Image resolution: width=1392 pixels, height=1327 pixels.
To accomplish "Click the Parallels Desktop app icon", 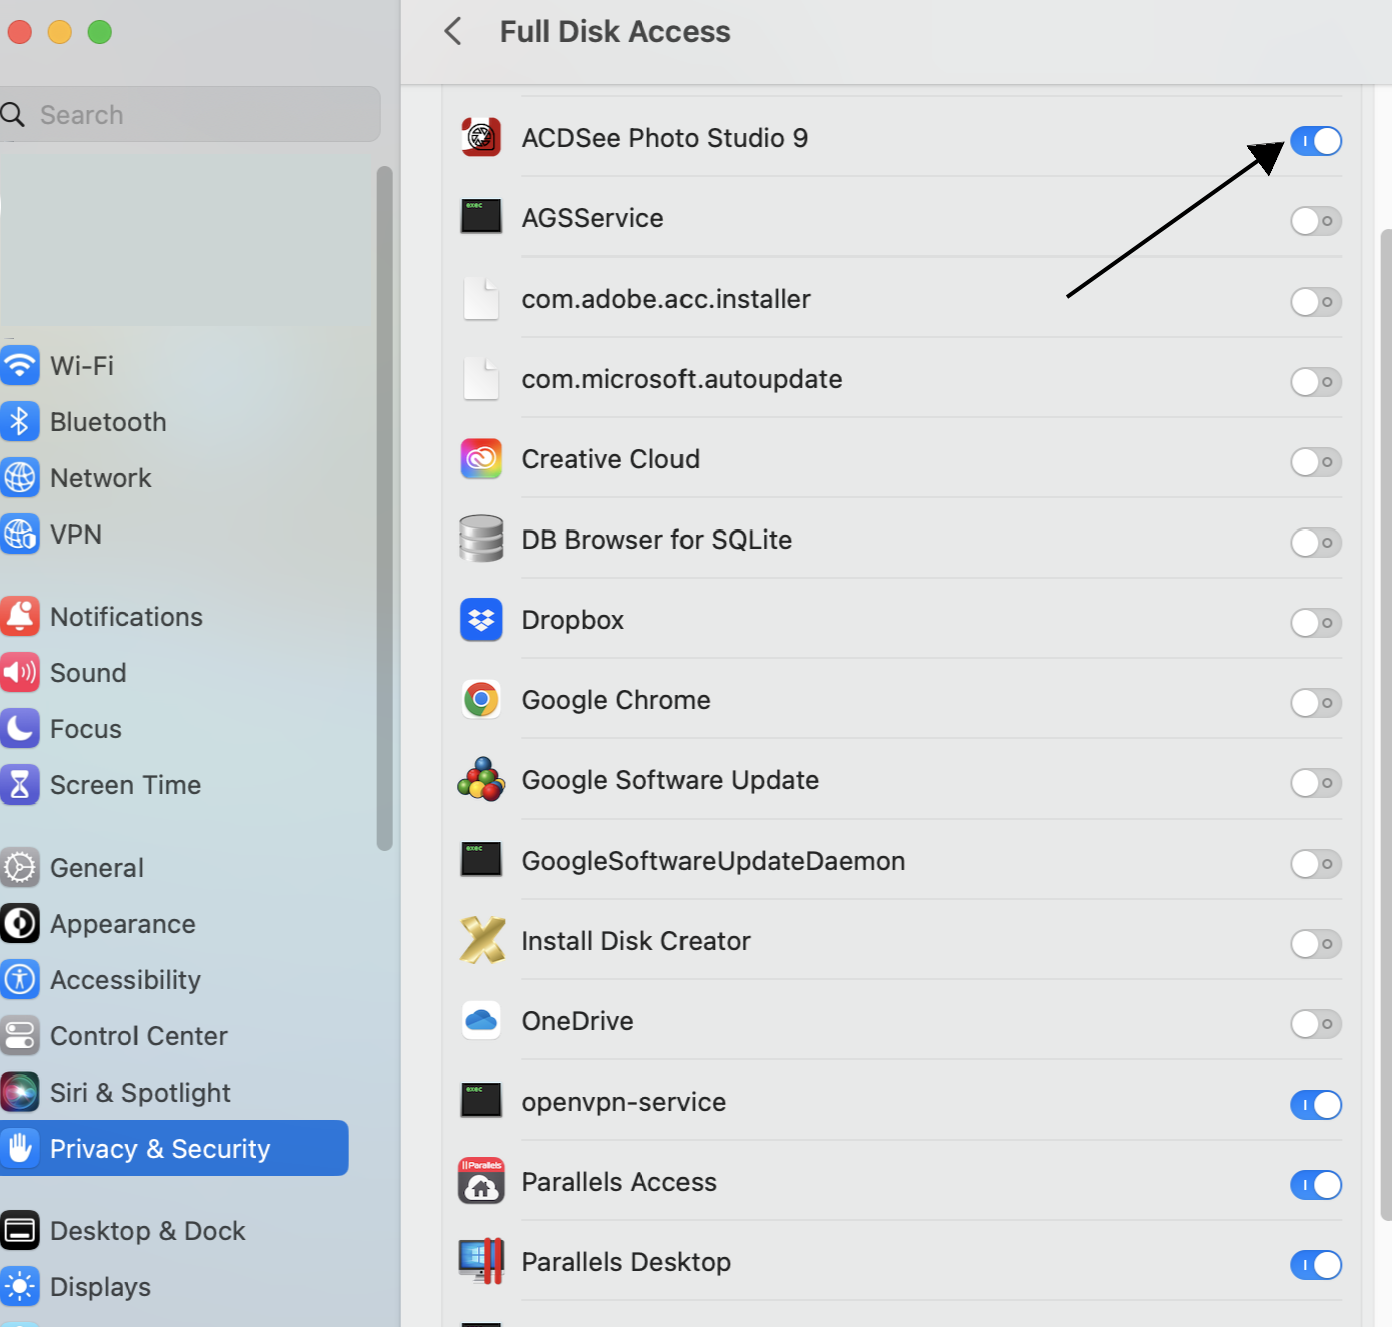I will (481, 1261).
